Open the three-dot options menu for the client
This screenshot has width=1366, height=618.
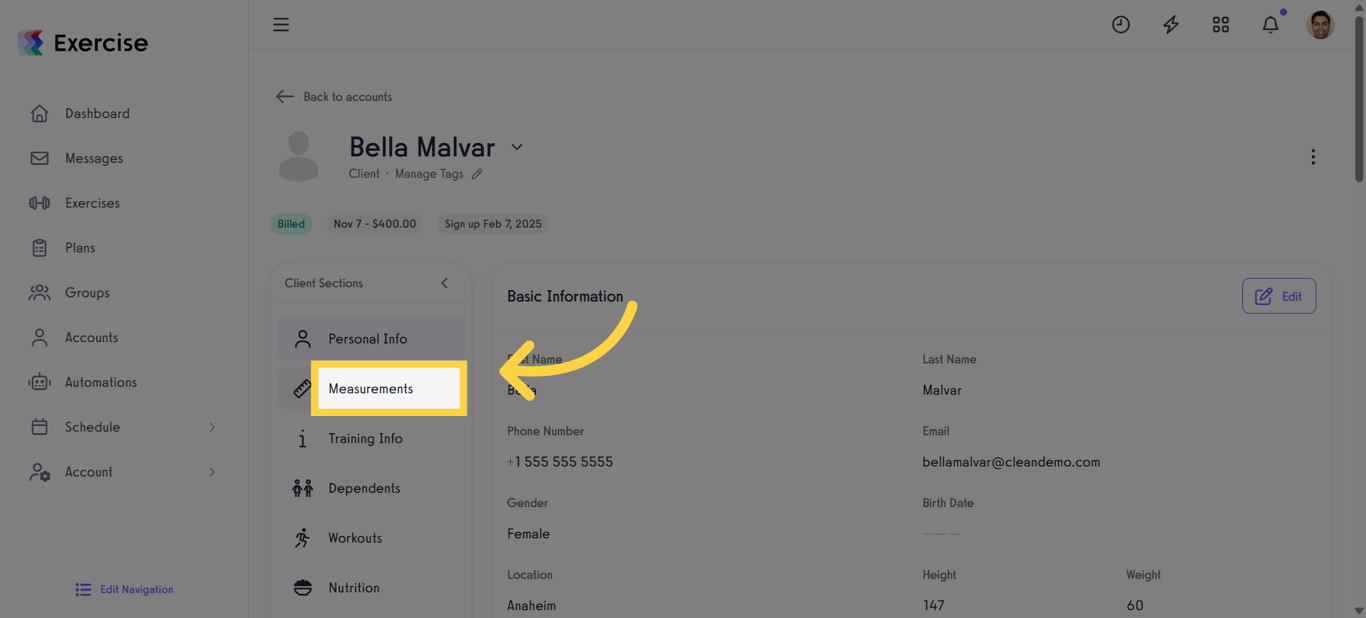pyautogui.click(x=1313, y=157)
